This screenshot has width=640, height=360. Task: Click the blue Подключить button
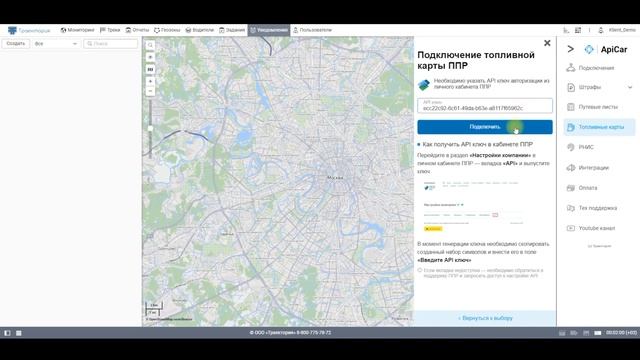click(485, 127)
